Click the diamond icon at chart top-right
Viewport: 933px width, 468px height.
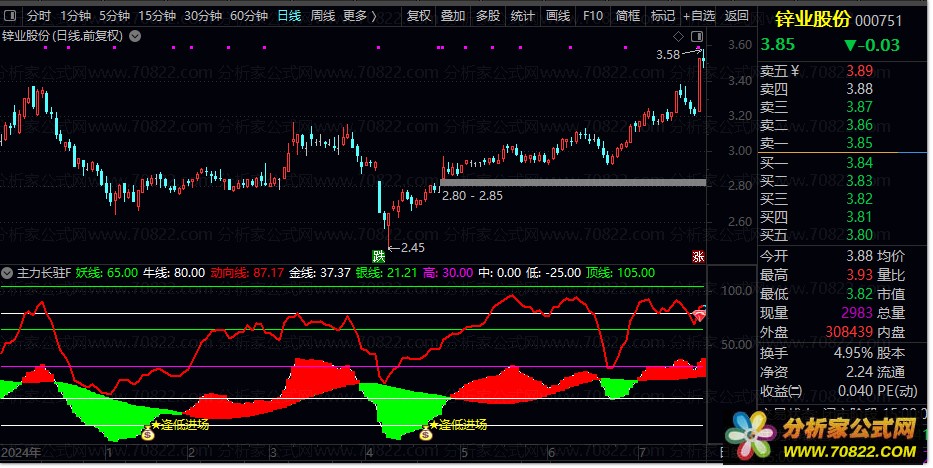(x=677, y=37)
